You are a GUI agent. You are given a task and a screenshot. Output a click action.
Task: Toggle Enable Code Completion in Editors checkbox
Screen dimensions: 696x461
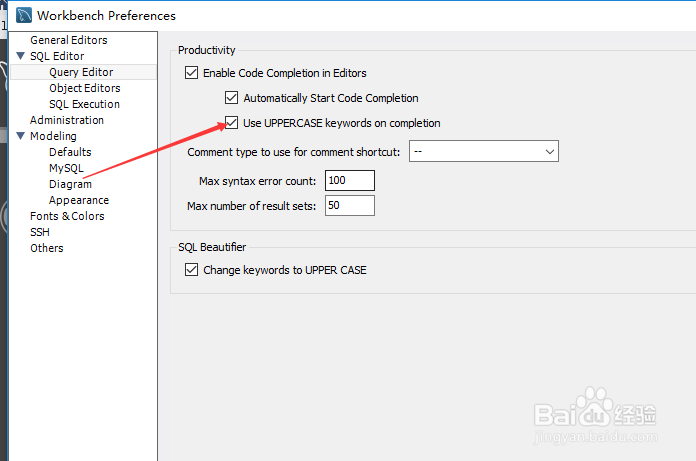(191, 72)
